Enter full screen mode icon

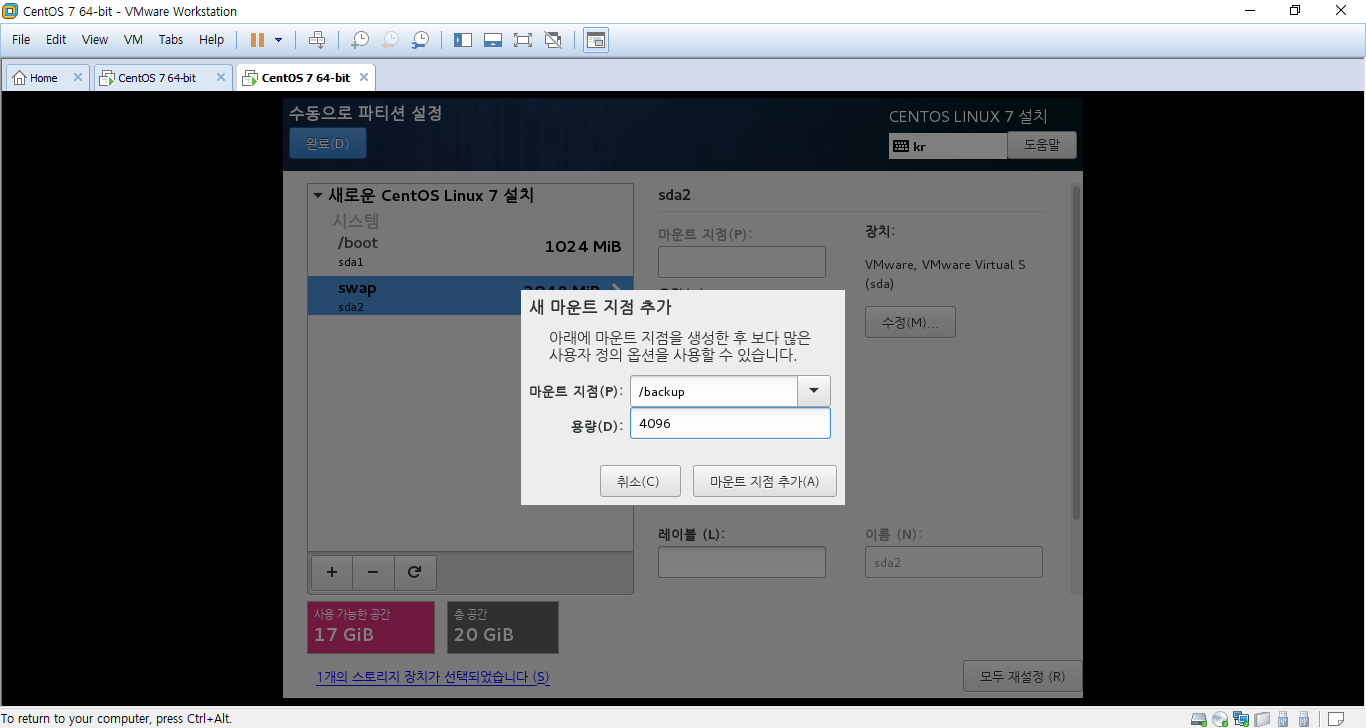point(522,40)
